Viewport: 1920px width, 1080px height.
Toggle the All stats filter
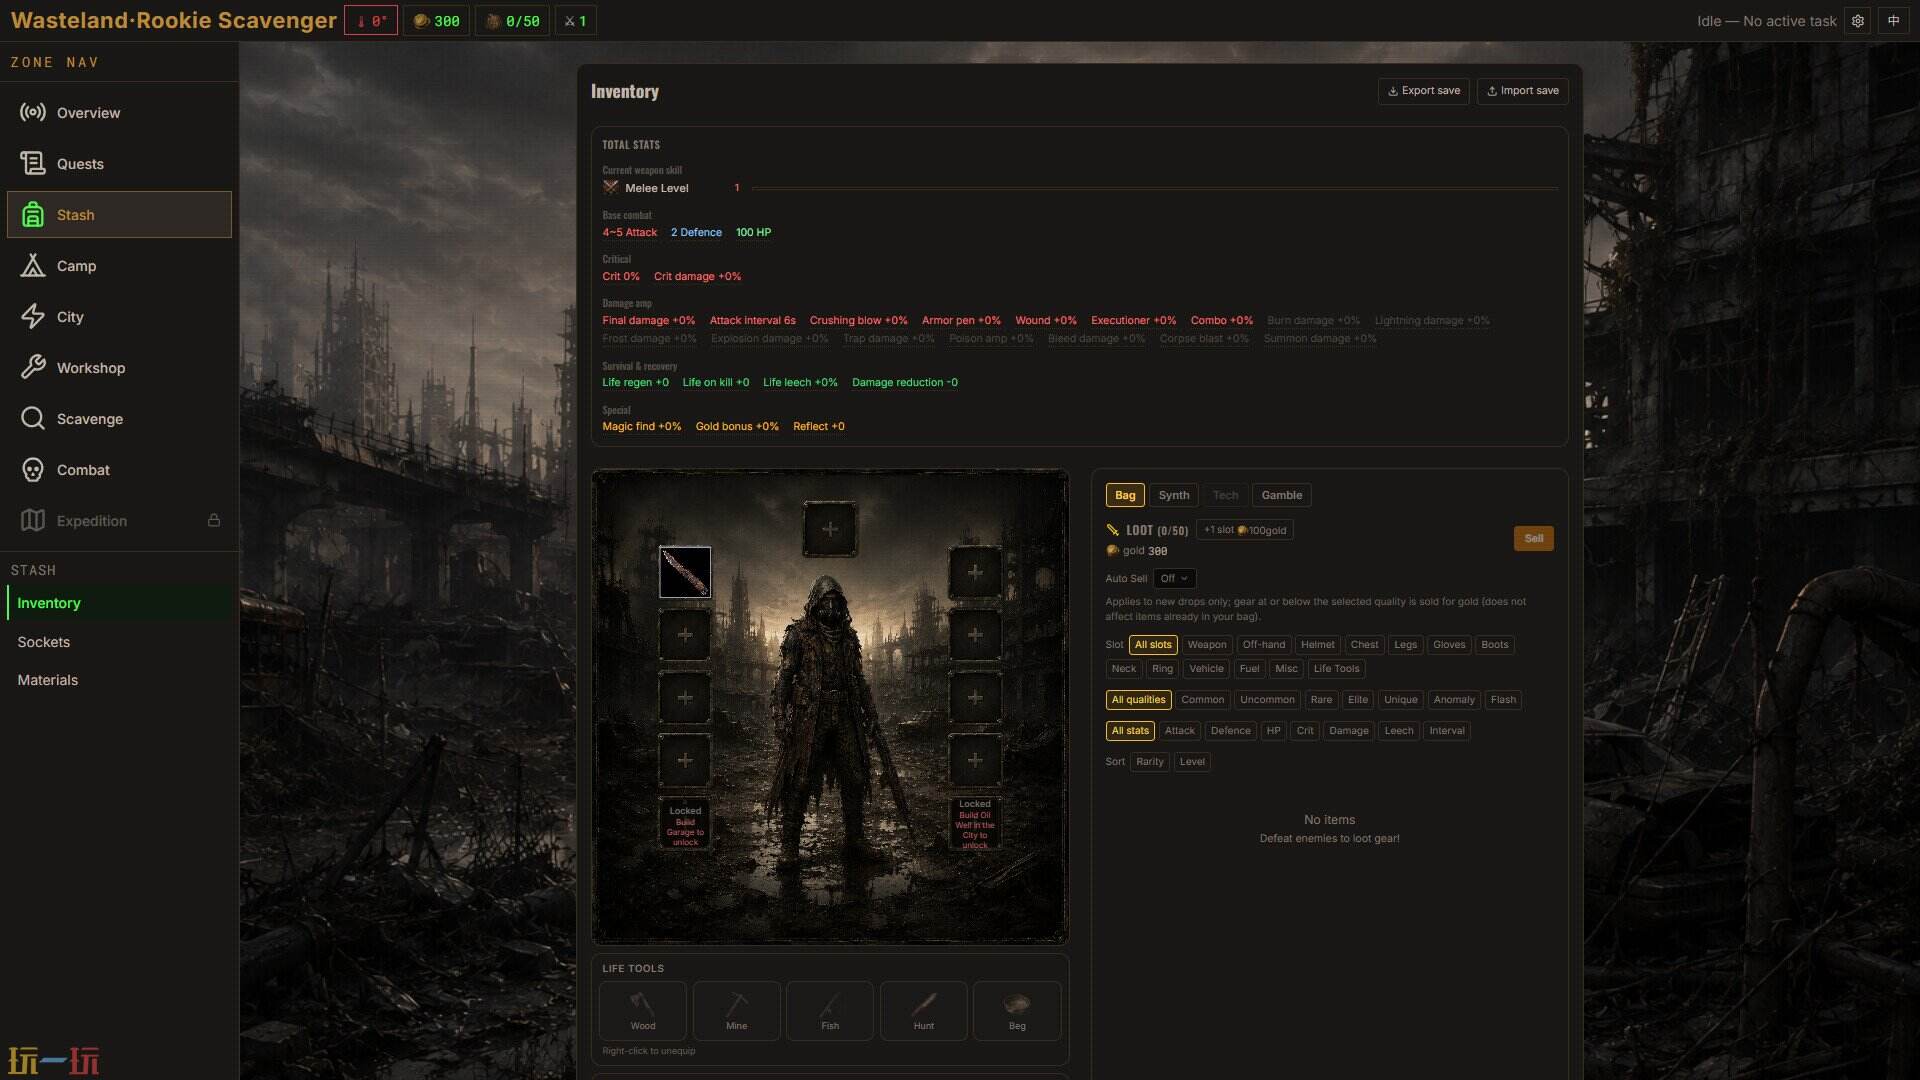coord(1130,731)
